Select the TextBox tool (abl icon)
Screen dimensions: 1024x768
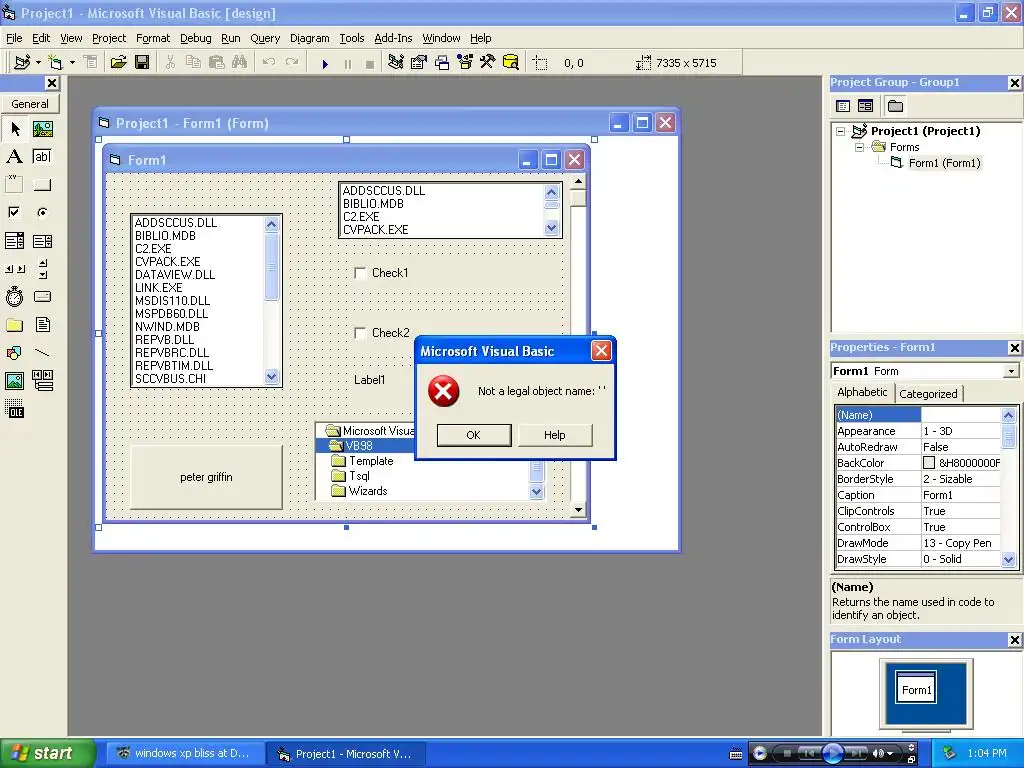pos(42,156)
